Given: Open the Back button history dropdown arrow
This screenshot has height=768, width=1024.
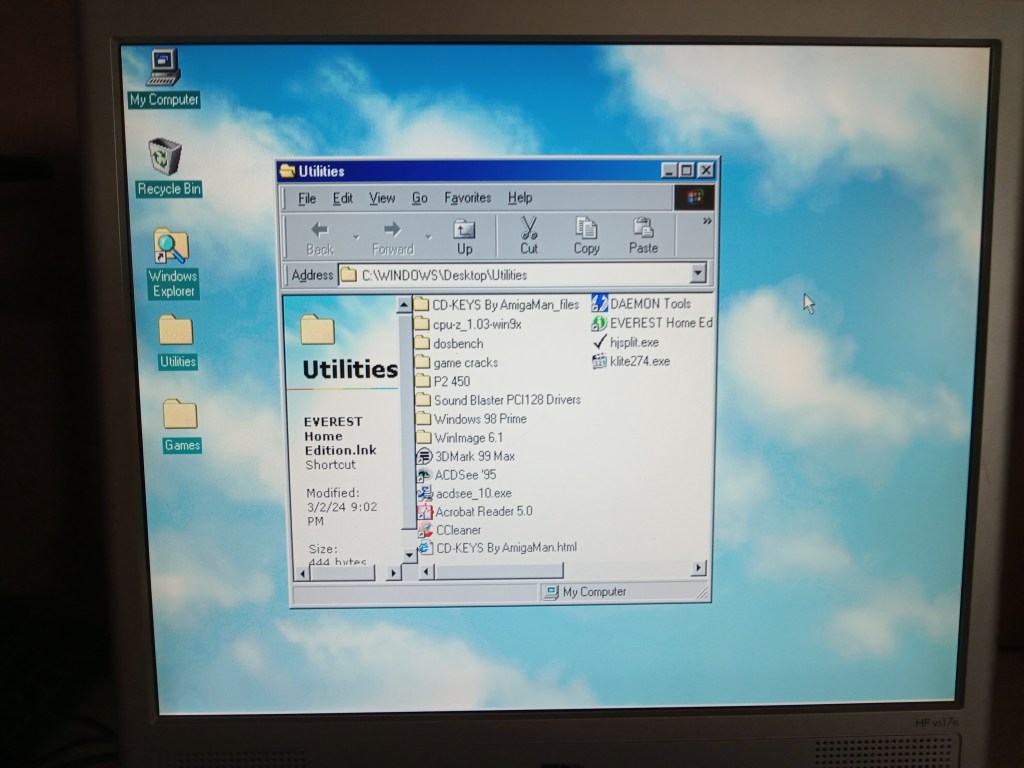Looking at the screenshot, I should (x=355, y=237).
